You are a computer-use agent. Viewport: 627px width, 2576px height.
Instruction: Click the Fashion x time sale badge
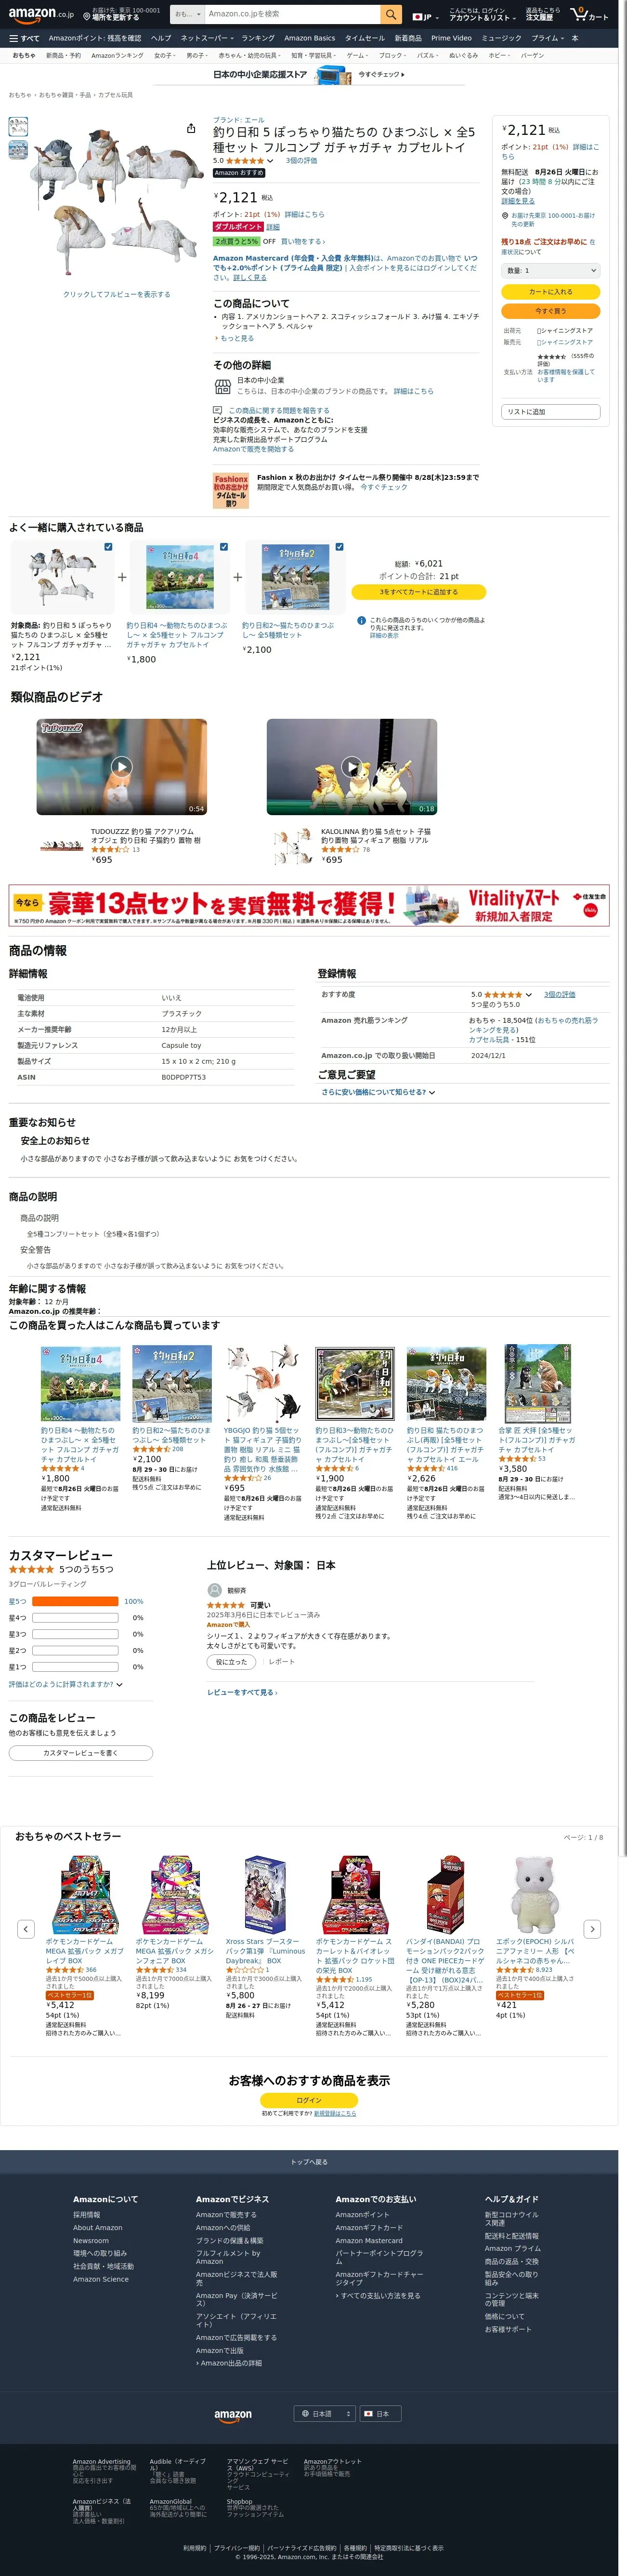point(231,490)
